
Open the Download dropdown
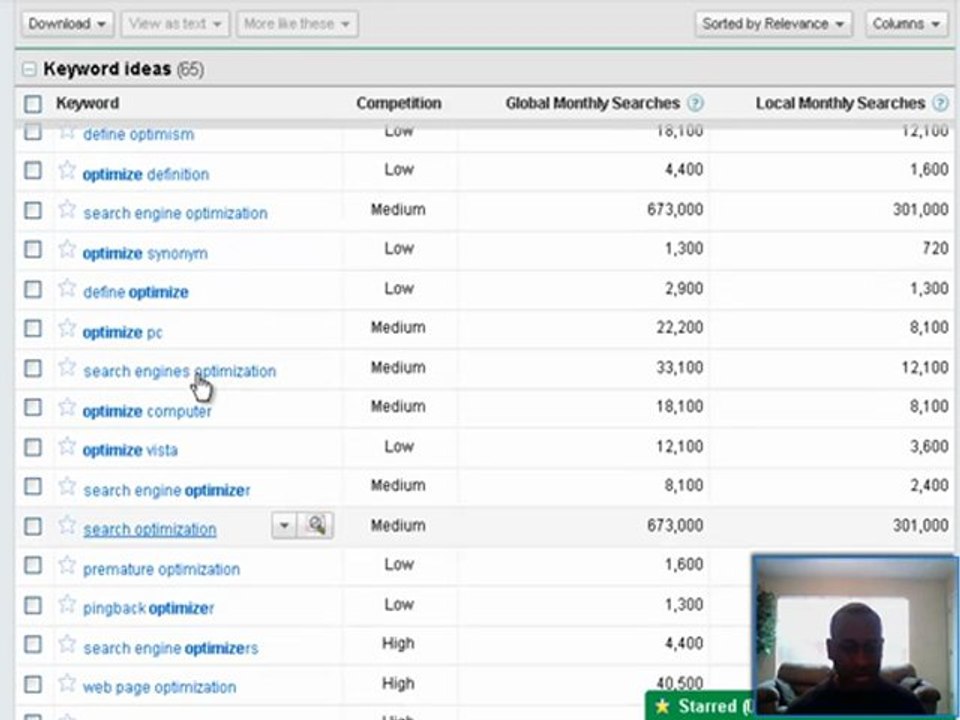tap(67, 24)
